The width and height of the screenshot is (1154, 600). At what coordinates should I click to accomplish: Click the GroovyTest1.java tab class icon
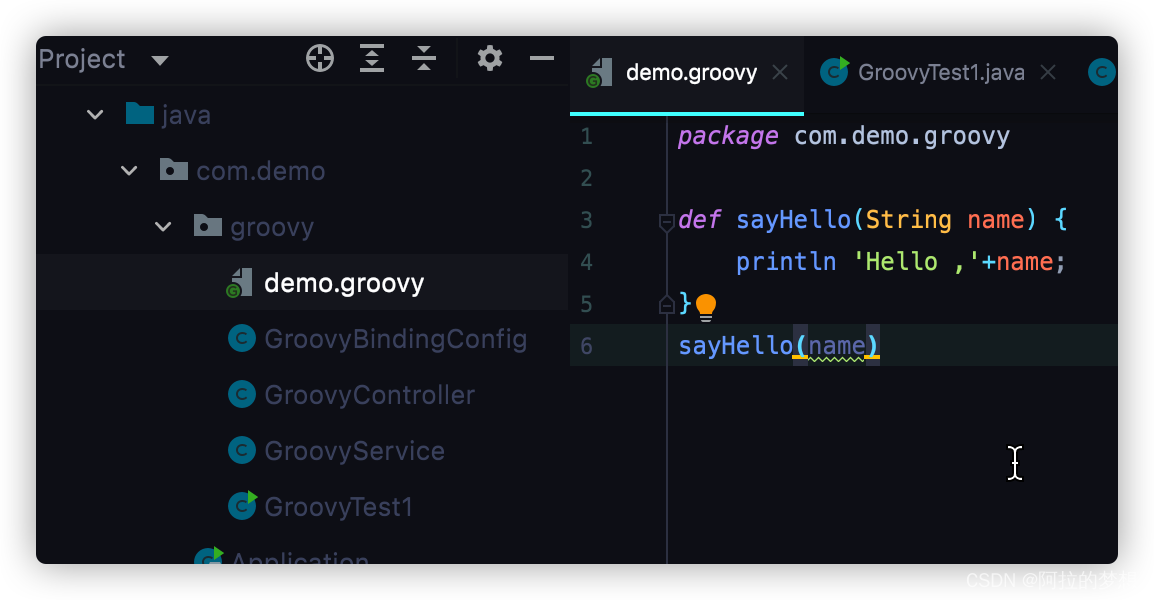835,71
